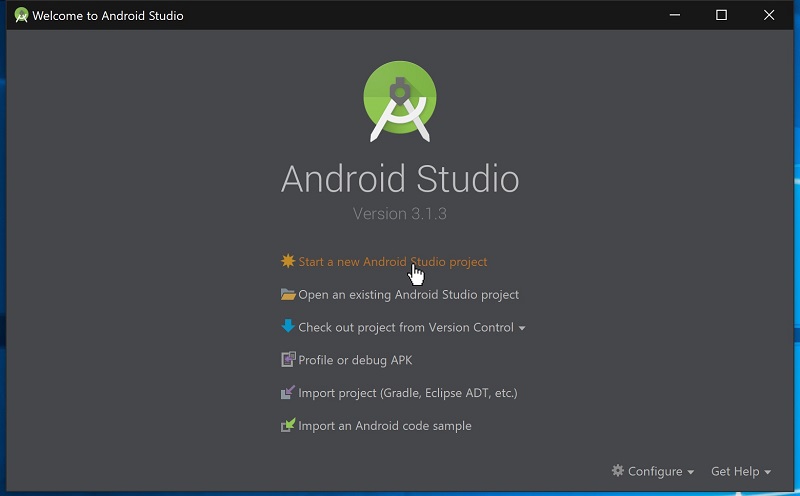Expand the arrow next to Get Help
Screen dimensions: 800x496
(767, 472)
